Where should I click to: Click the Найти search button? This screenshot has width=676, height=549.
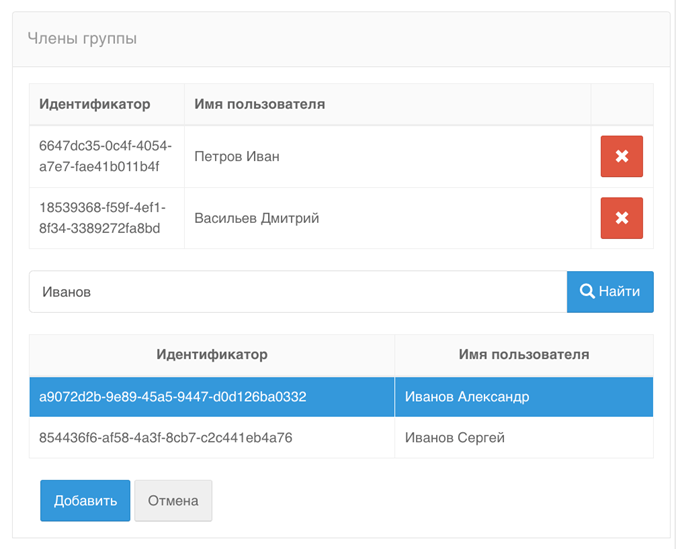pyautogui.click(x=610, y=292)
